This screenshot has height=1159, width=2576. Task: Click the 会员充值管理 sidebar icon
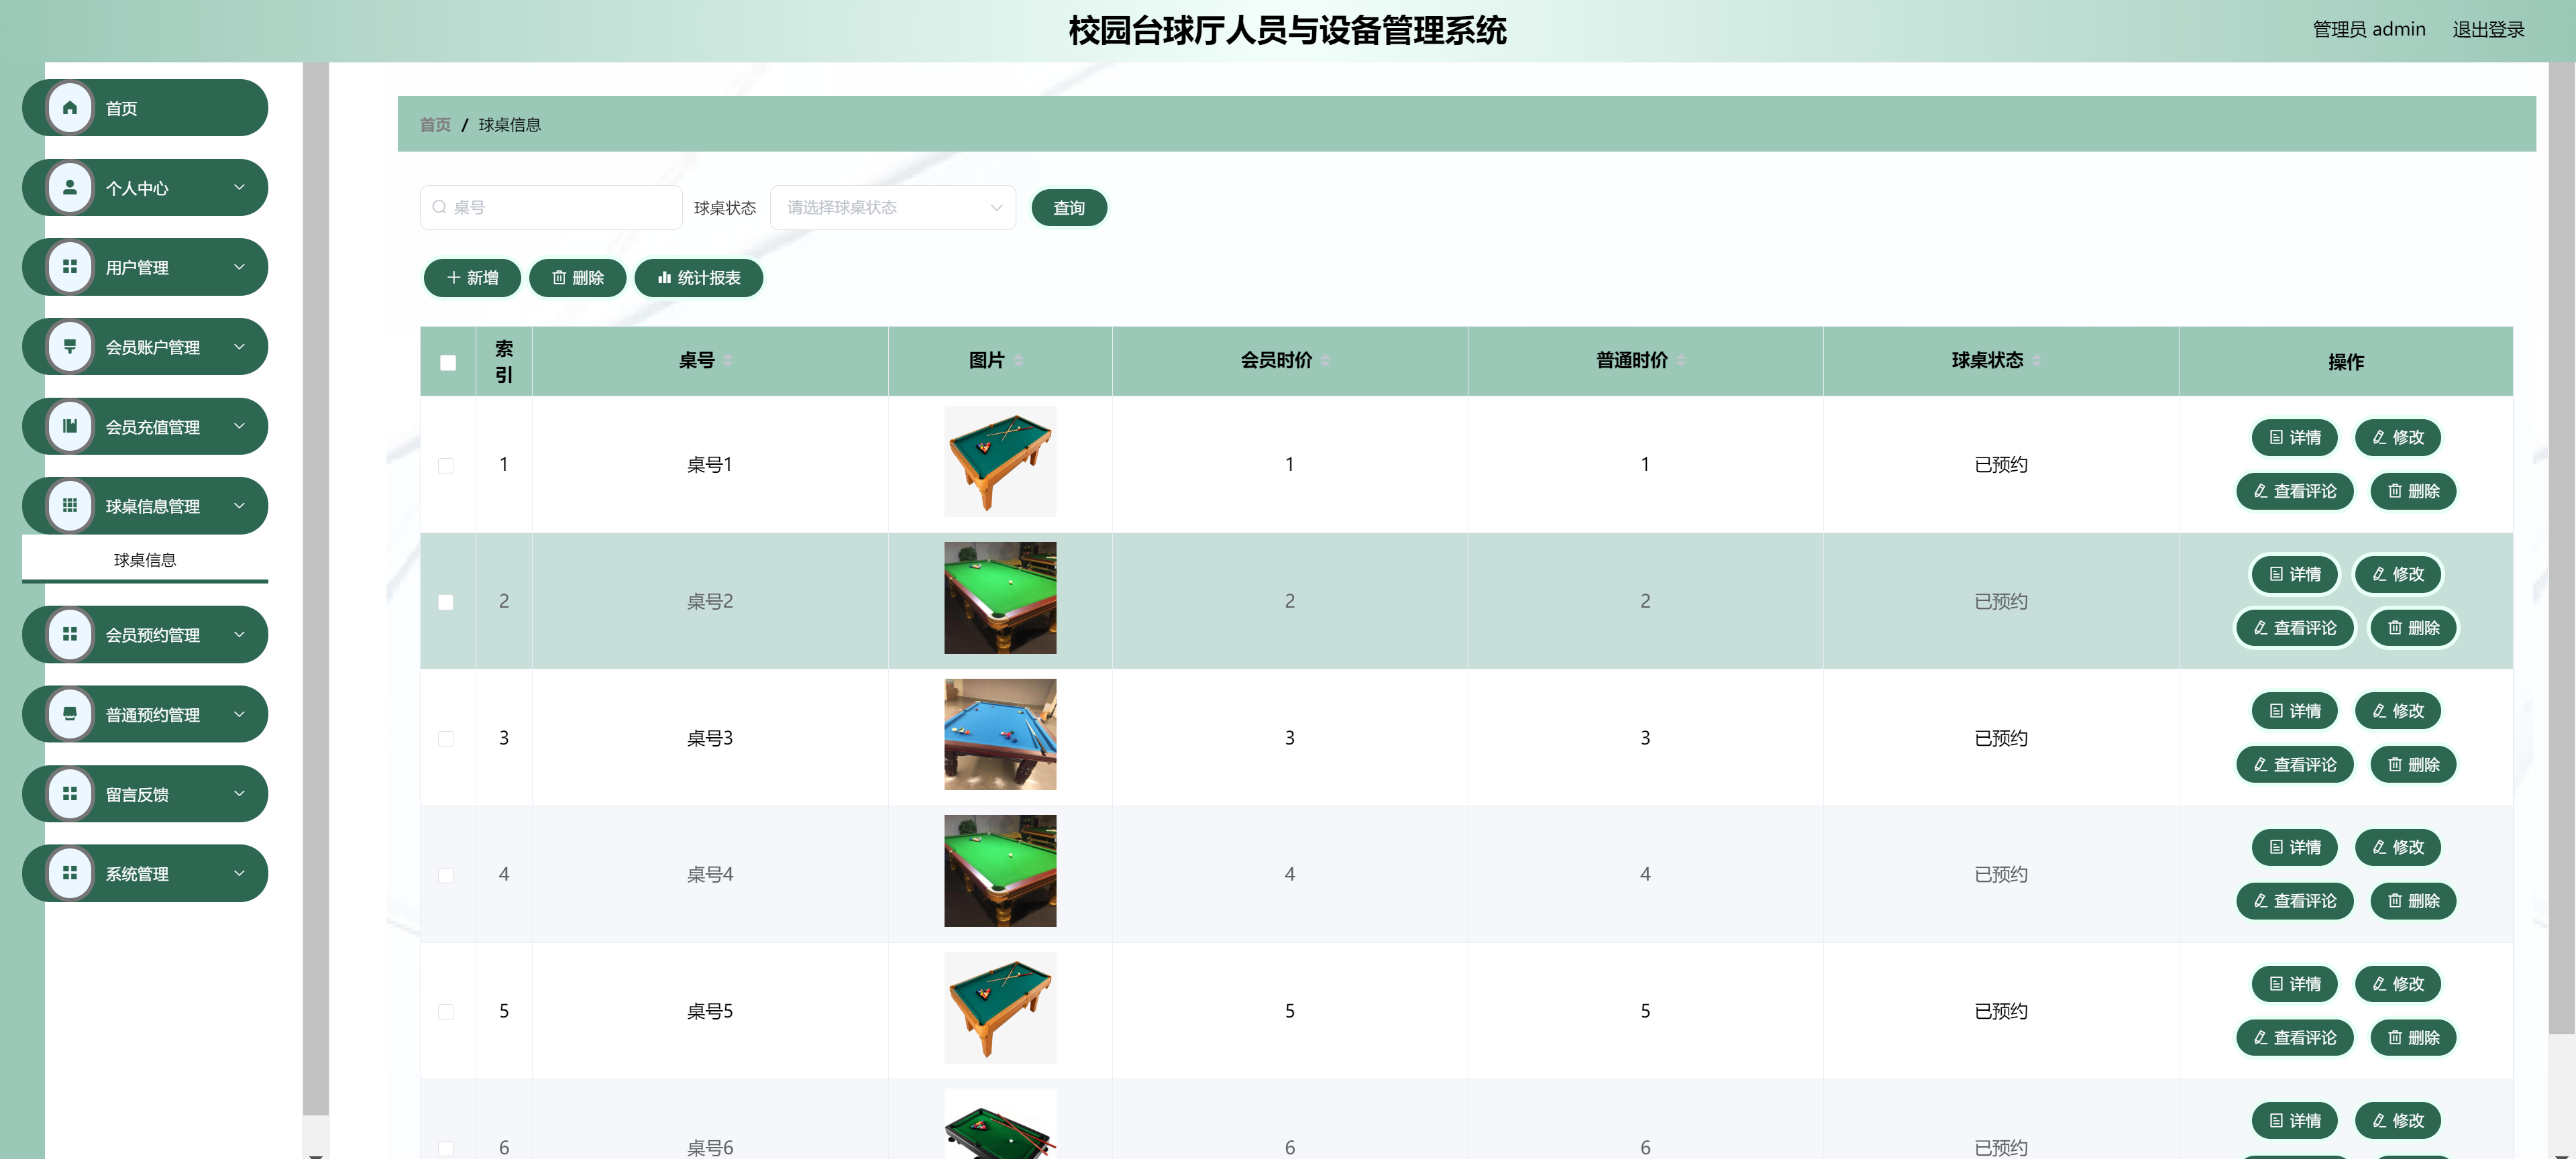click(69, 425)
